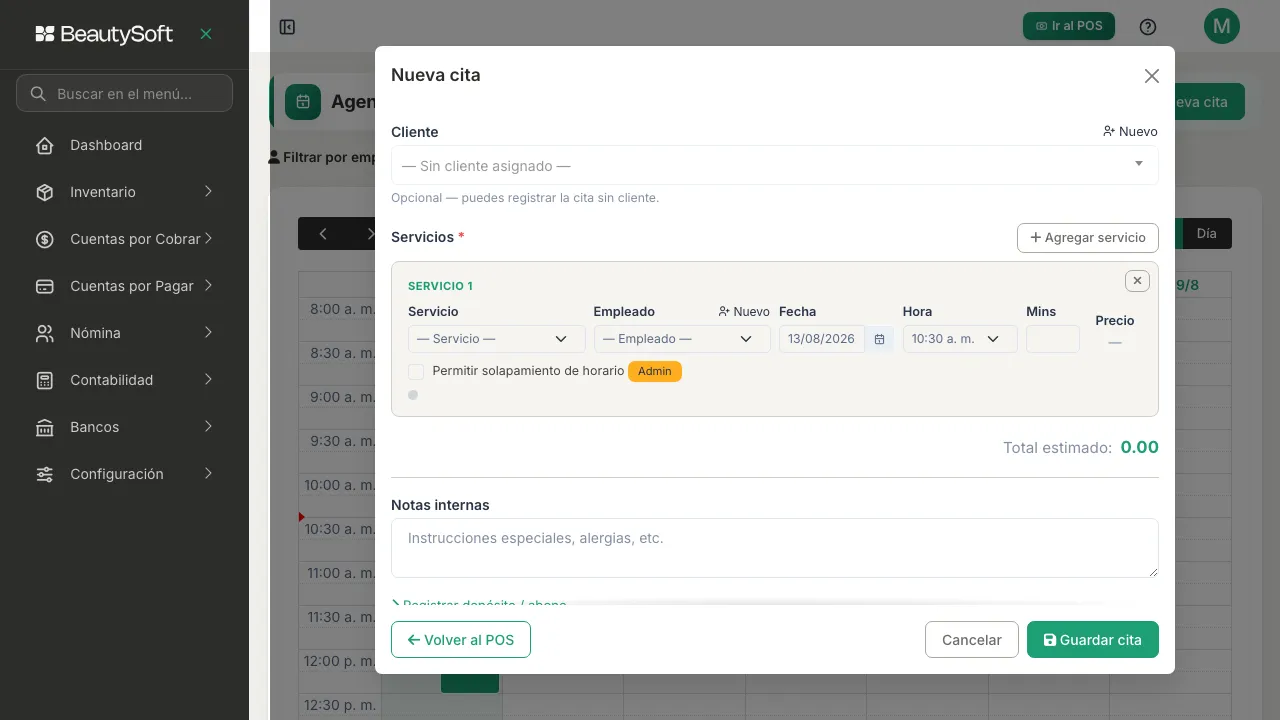
Task: Click Volver al POS button
Action: [461, 640]
